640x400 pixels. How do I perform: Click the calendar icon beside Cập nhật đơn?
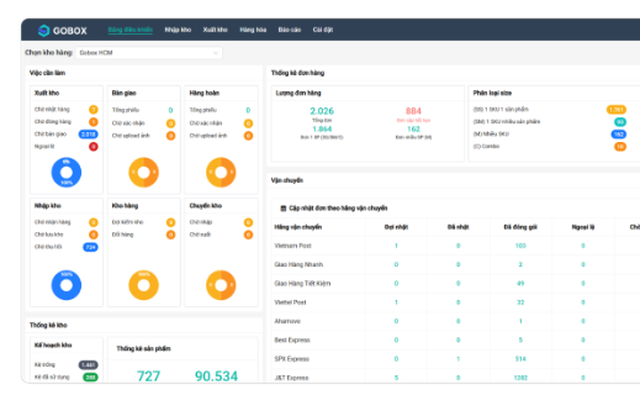[x=282, y=208]
